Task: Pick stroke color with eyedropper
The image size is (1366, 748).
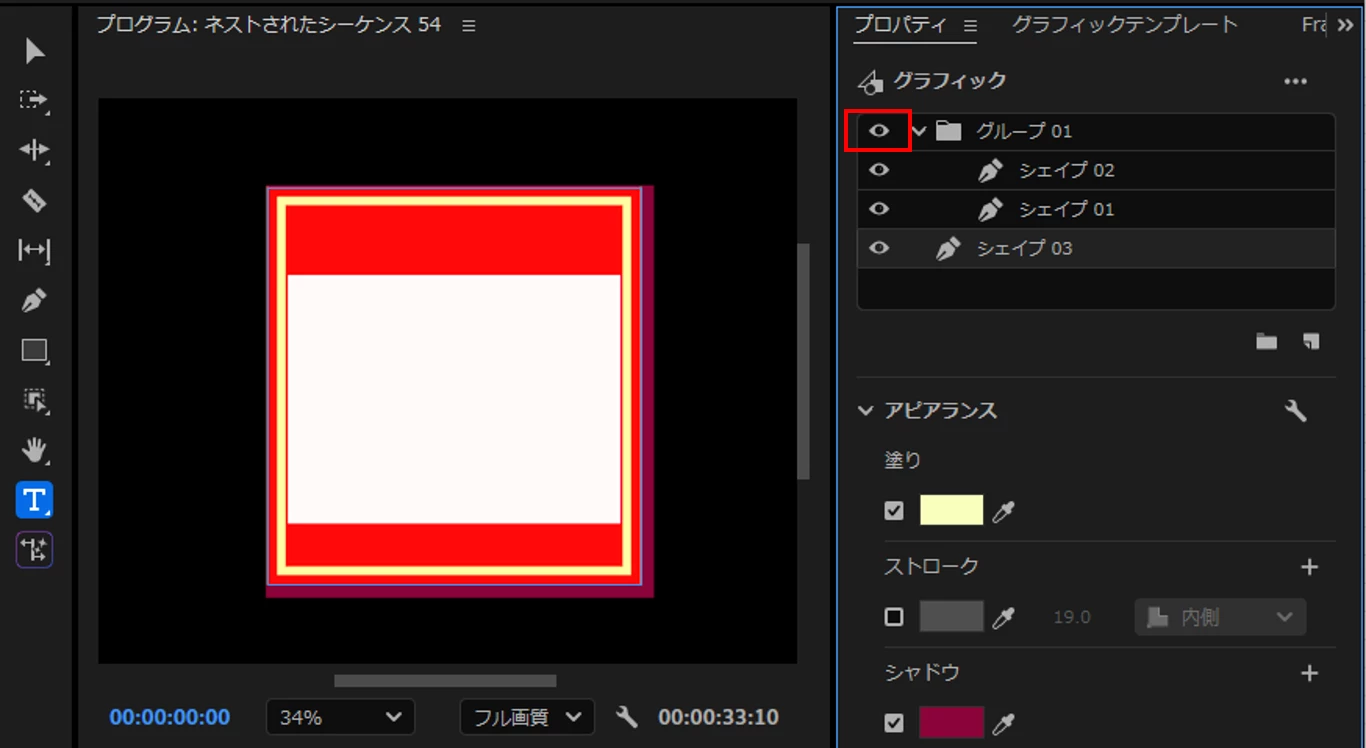Action: tap(1003, 617)
